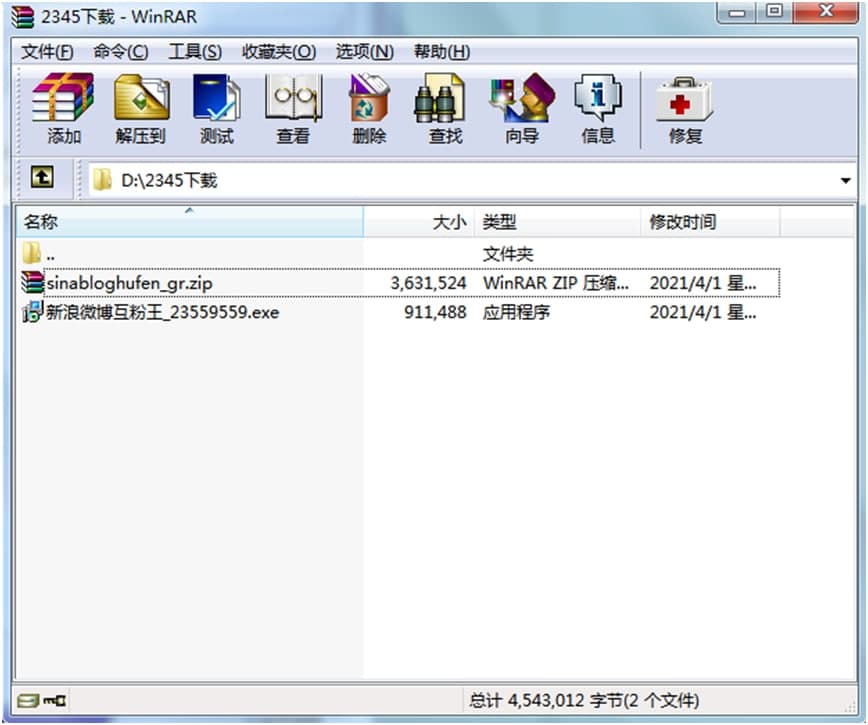Screen dimensions: 868x725
Task: Click status text 总计 4,543,012 字节
Action: click(583, 701)
